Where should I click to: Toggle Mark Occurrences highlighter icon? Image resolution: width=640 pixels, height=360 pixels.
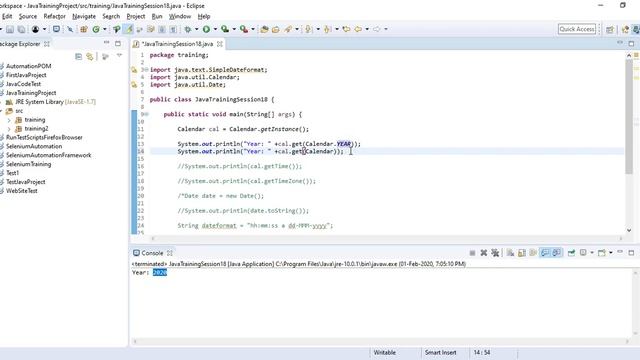(x=129, y=29)
